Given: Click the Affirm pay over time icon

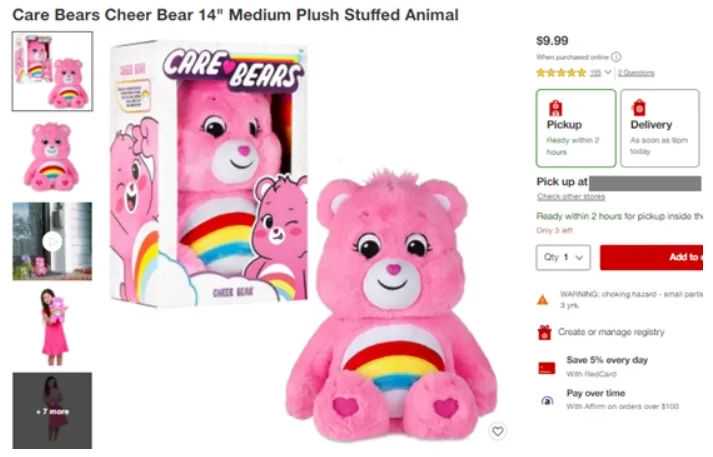Looking at the screenshot, I should pyautogui.click(x=546, y=400).
